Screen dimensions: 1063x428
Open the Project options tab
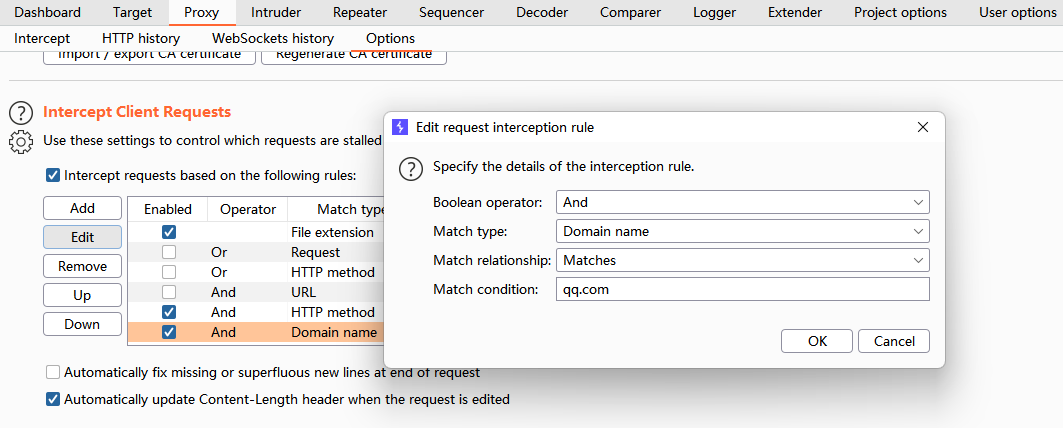[x=900, y=12]
